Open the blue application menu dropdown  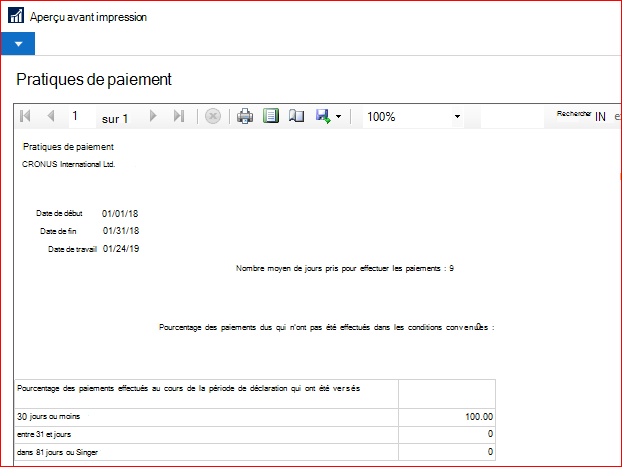[x=18, y=44]
